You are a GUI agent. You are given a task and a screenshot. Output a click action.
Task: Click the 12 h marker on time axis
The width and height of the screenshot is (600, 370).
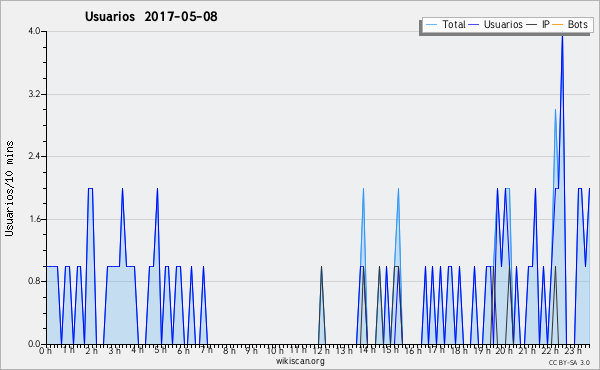[x=321, y=350]
